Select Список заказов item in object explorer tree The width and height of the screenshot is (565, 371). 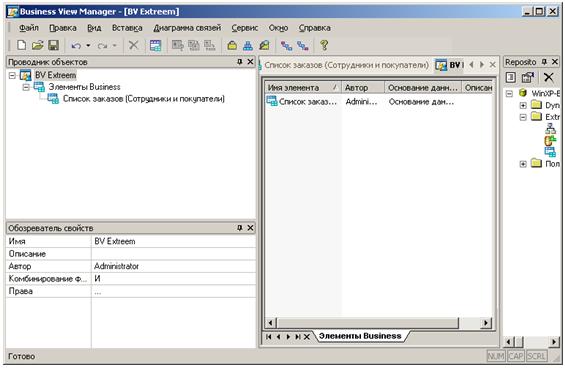[143, 99]
